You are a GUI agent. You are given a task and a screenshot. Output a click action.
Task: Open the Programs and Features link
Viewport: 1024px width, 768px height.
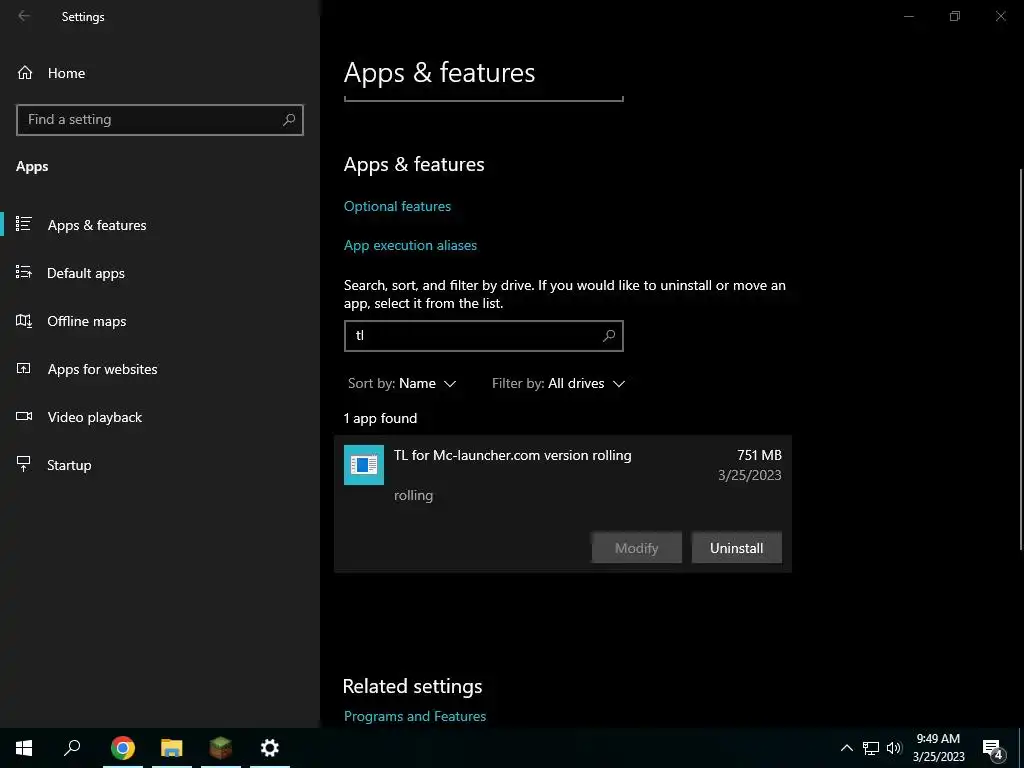415,716
